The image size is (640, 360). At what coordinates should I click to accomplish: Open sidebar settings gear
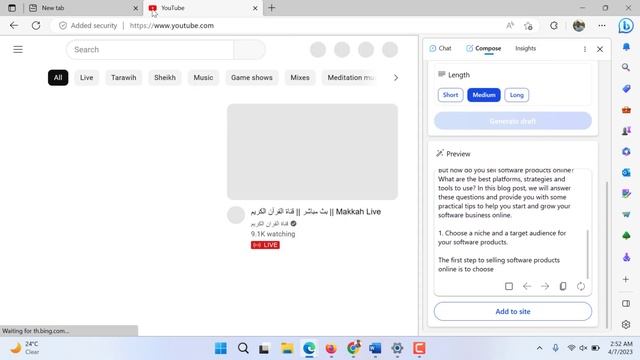click(626, 325)
